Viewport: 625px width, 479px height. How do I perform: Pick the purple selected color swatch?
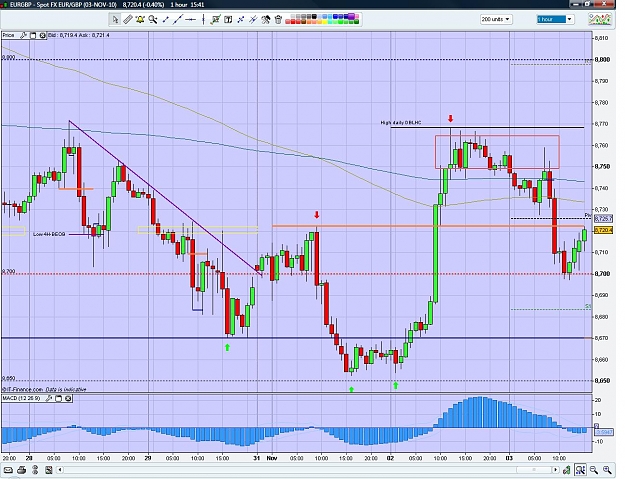351,16
